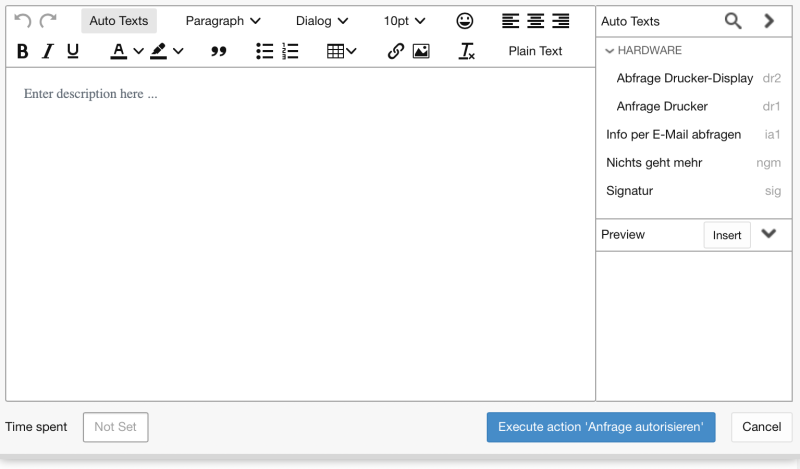Viewport: 800px width, 469px height.
Task: Open the Paragraph style dropdown
Action: click(x=223, y=21)
